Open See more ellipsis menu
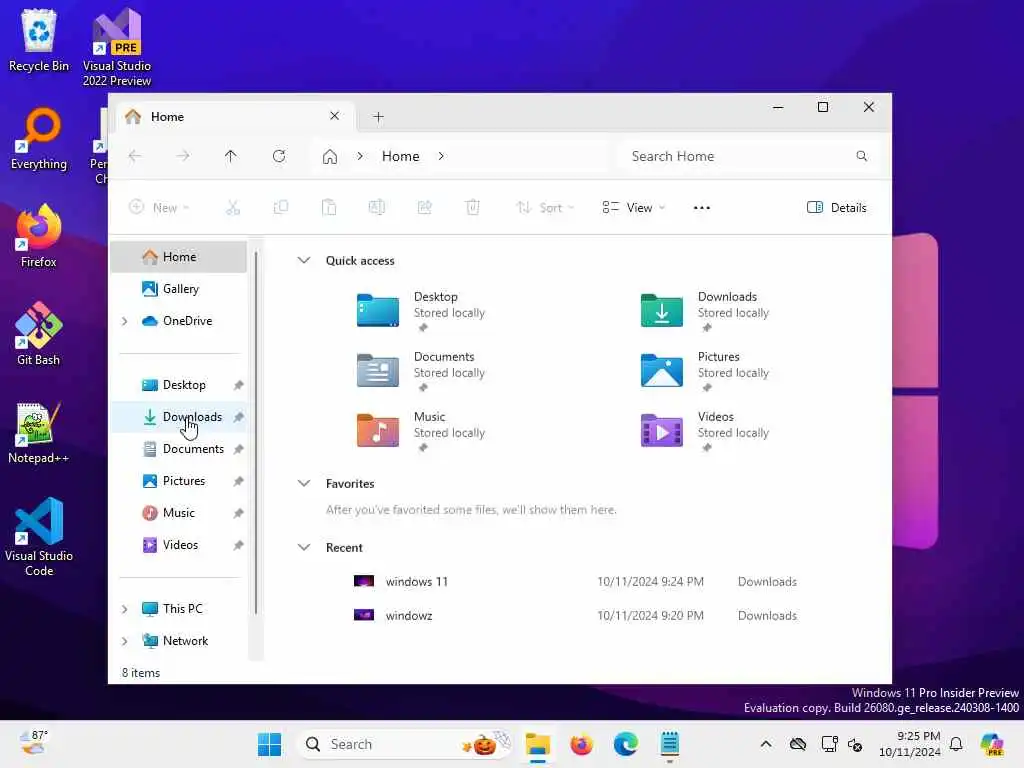This screenshot has height=768, width=1024. click(701, 208)
